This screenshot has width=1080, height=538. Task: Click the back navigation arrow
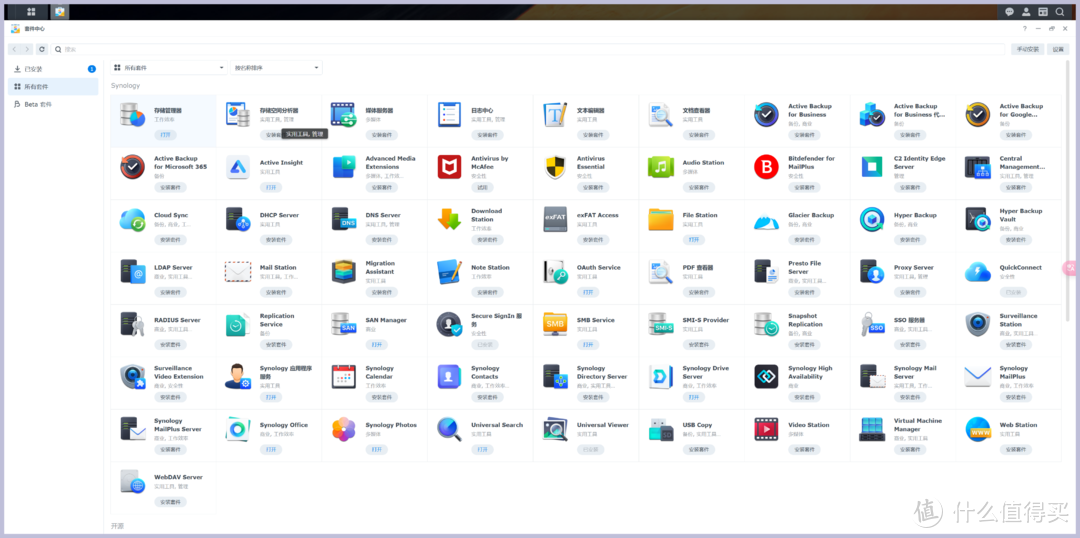(15, 50)
